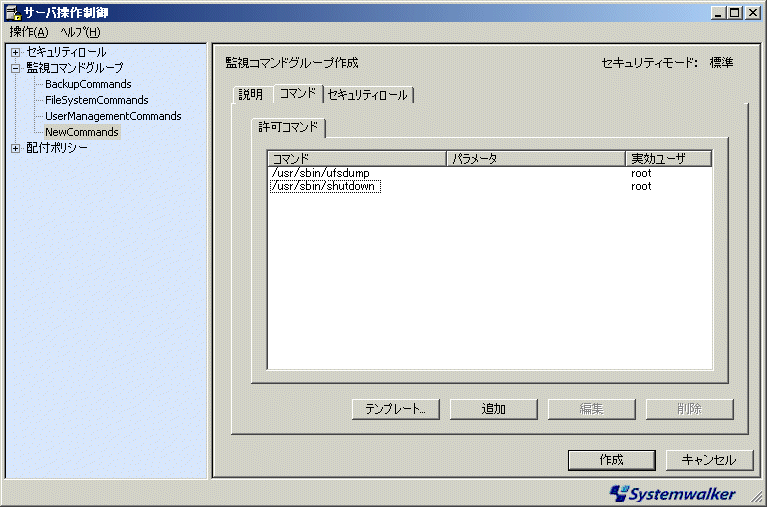
Task: Expand the 配付ポリシー tree node
Action: pos(16,148)
